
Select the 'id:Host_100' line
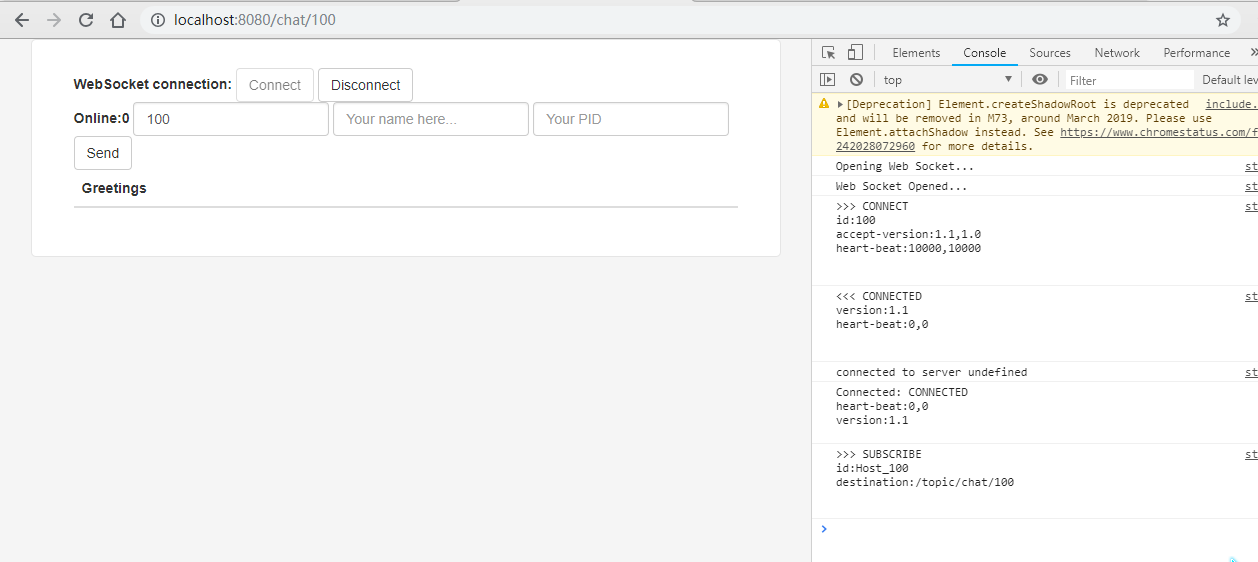(872, 468)
